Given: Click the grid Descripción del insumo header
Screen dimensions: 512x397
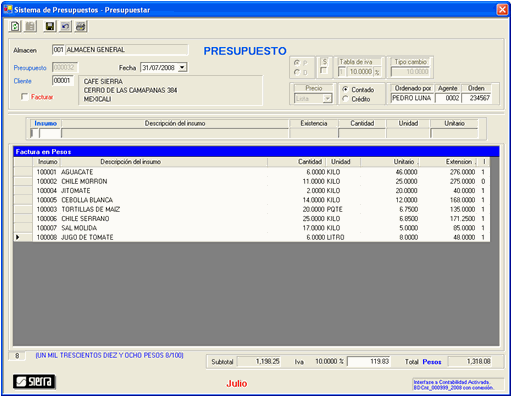Looking at the screenshot, I should click(164, 162).
